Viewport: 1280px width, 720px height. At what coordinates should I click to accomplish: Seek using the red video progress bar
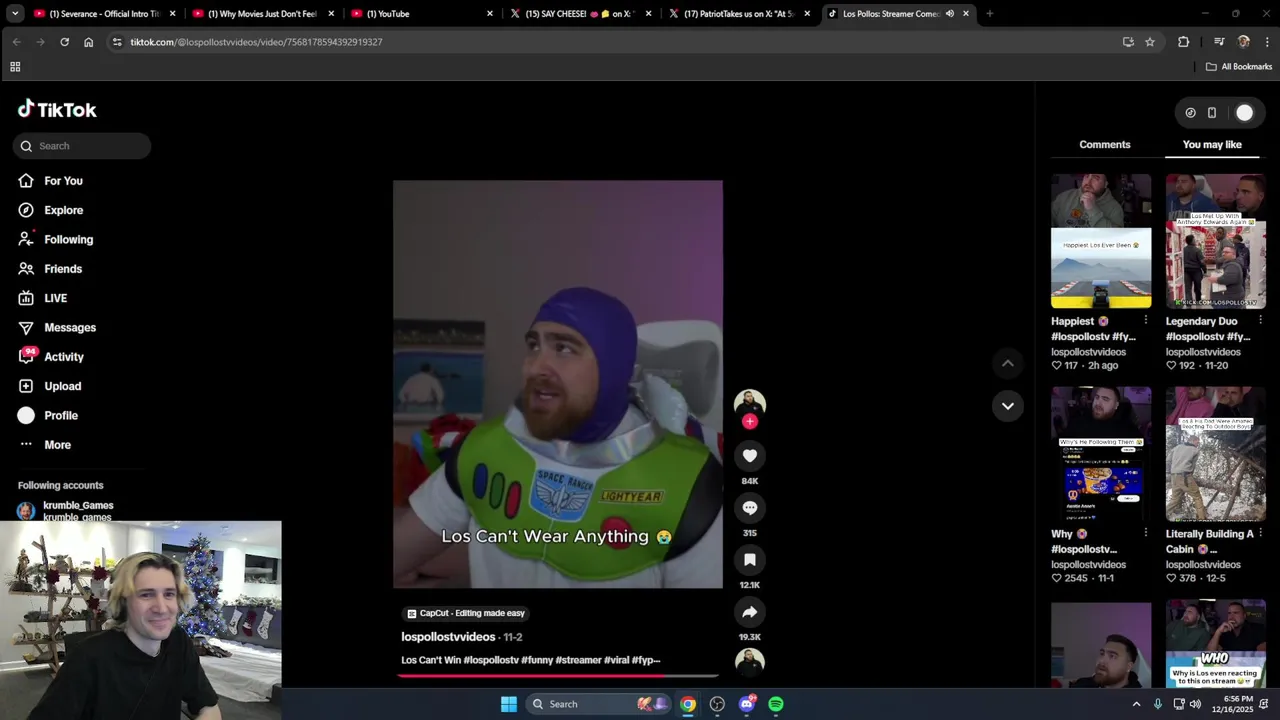pyautogui.click(x=557, y=676)
